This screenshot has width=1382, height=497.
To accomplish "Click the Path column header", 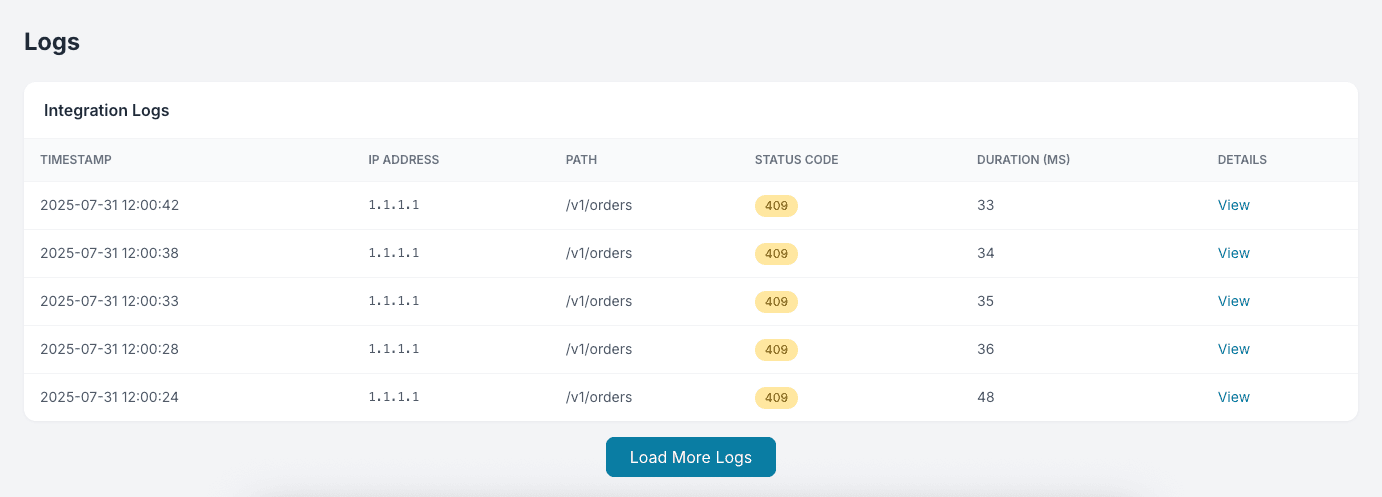I will (x=581, y=160).
